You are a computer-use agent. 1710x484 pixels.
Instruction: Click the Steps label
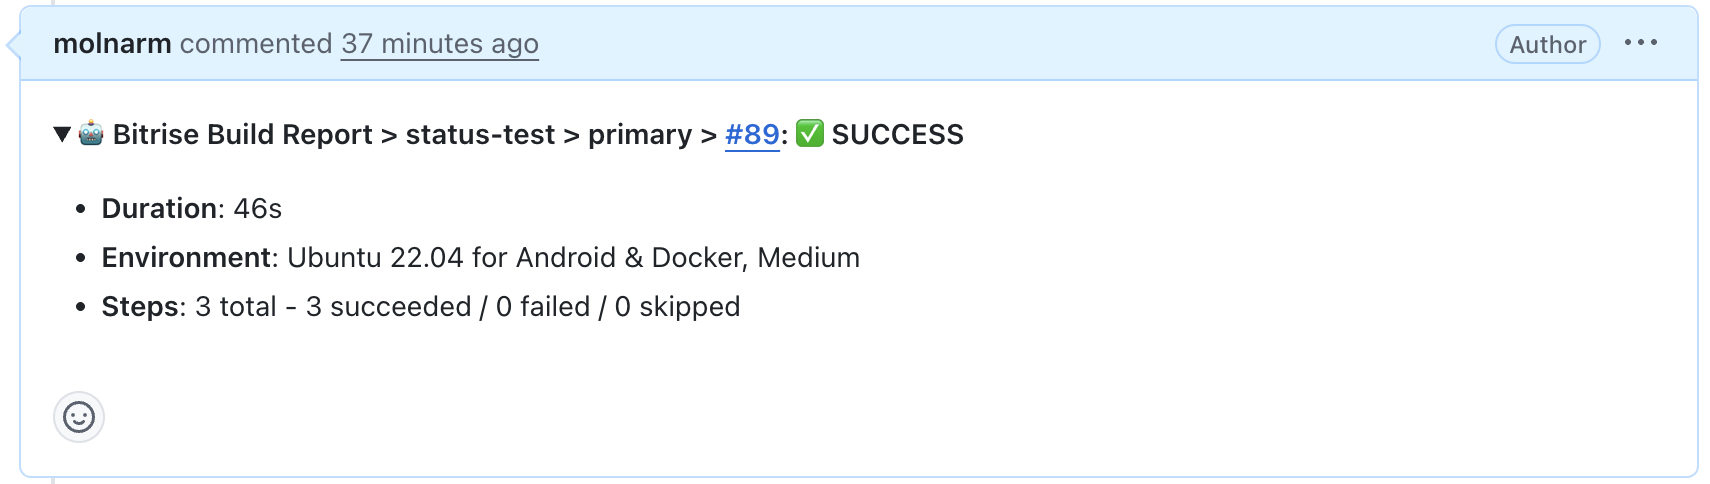point(140,306)
